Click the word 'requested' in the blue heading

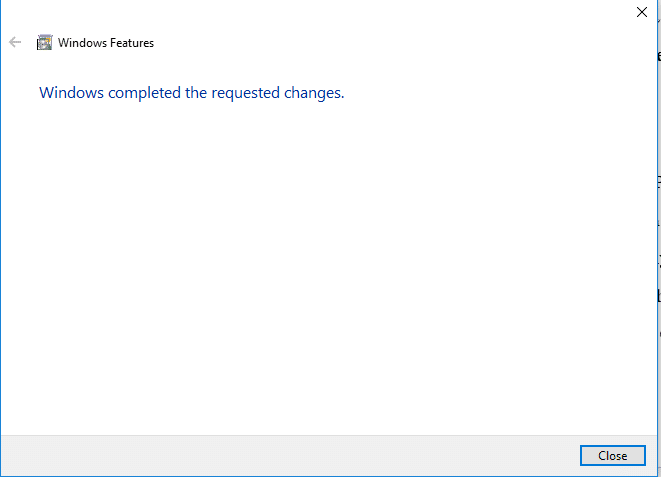[245, 93]
